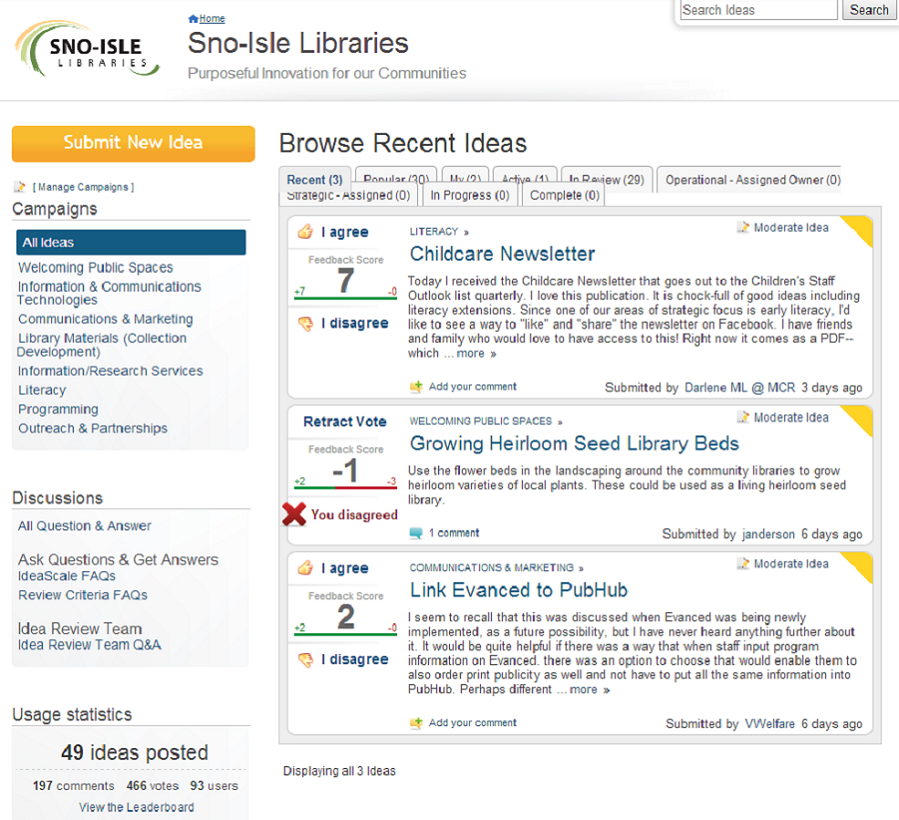Expand Childcare Newsletter text with more link

(x=476, y=353)
